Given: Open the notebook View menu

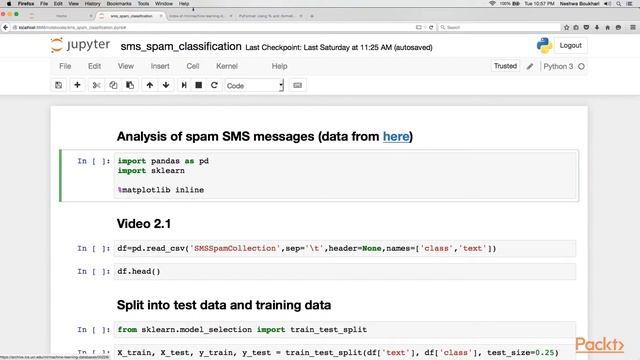Looking at the screenshot, I should click(x=126, y=66).
